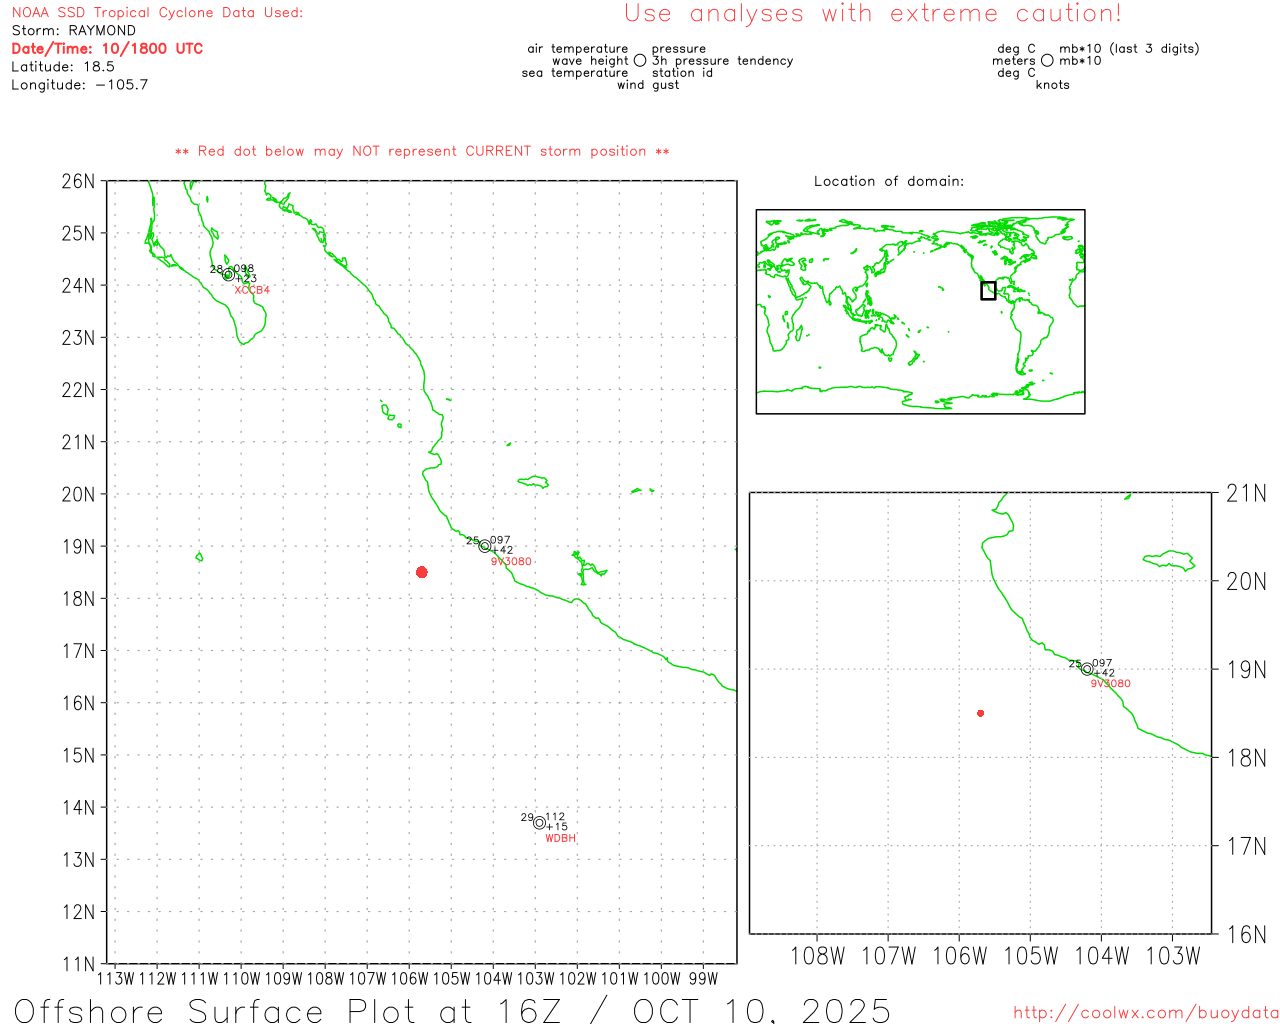The width and height of the screenshot is (1280, 1024).
Task: Click 'Use analyses with extreme caution!' heading
Action: (872, 14)
